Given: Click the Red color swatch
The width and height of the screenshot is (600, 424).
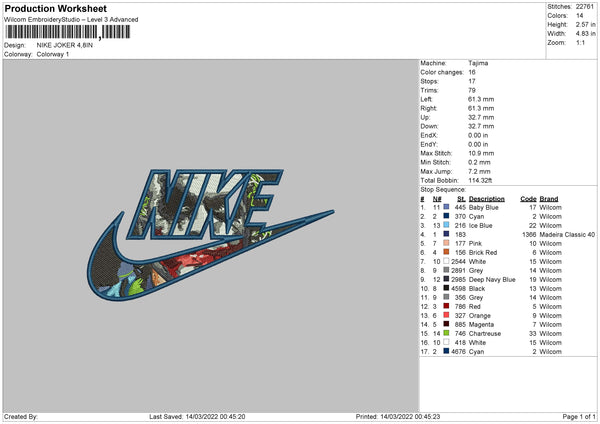Looking at the screenshot, I should [446, 306].
